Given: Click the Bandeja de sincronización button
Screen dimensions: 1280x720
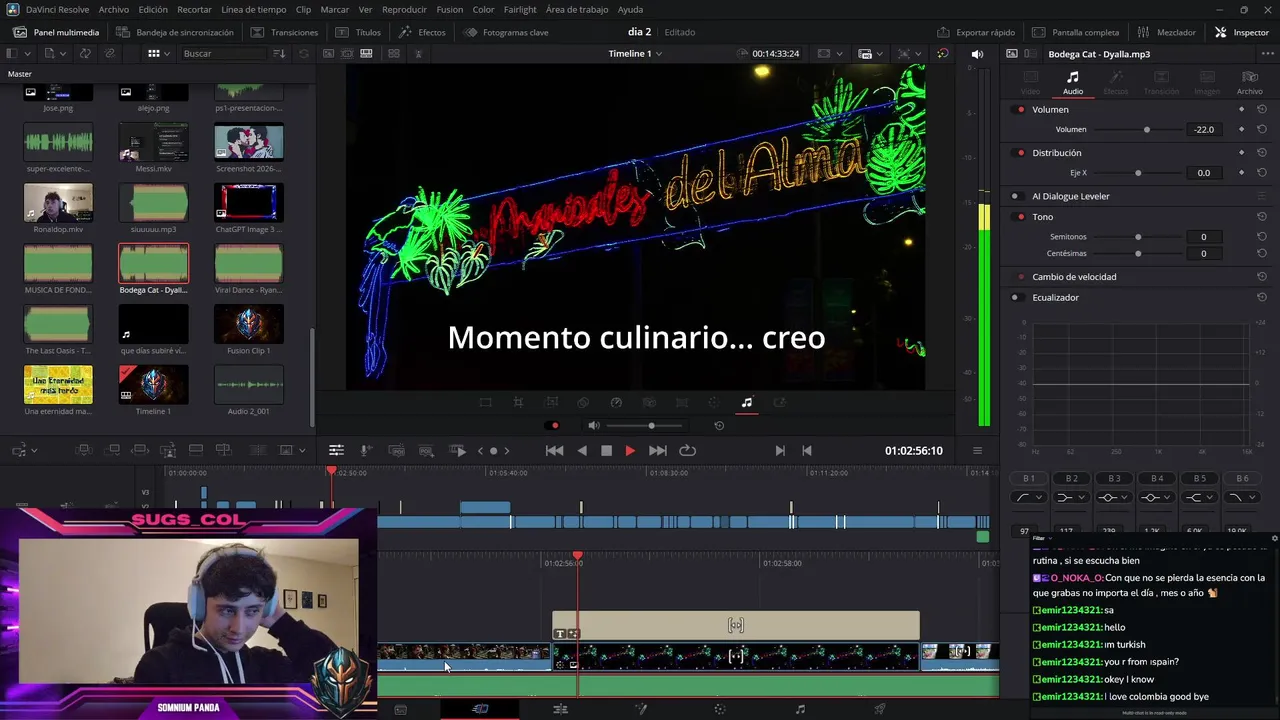Looking at the screenshot, I should 175,32.
